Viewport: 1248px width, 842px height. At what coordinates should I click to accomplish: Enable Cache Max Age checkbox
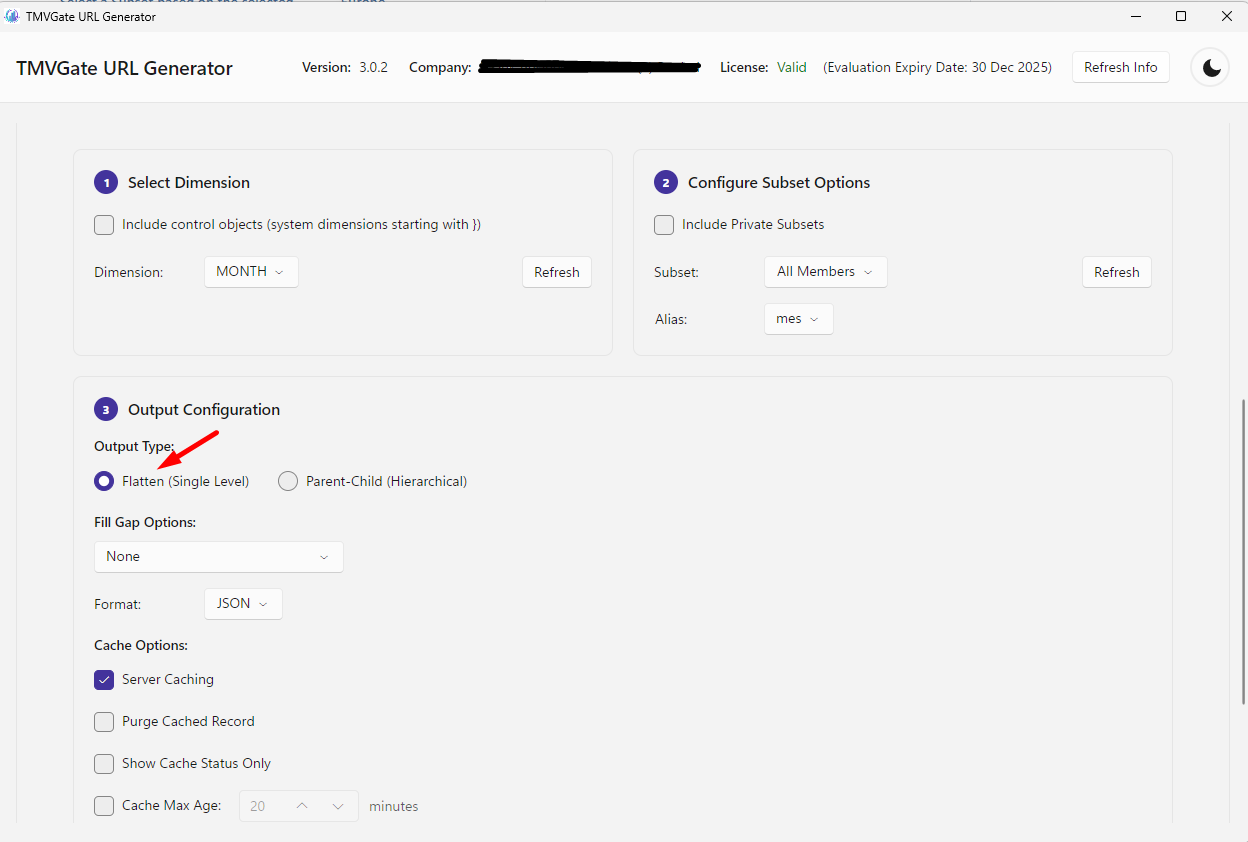click(x=104, y=806)
